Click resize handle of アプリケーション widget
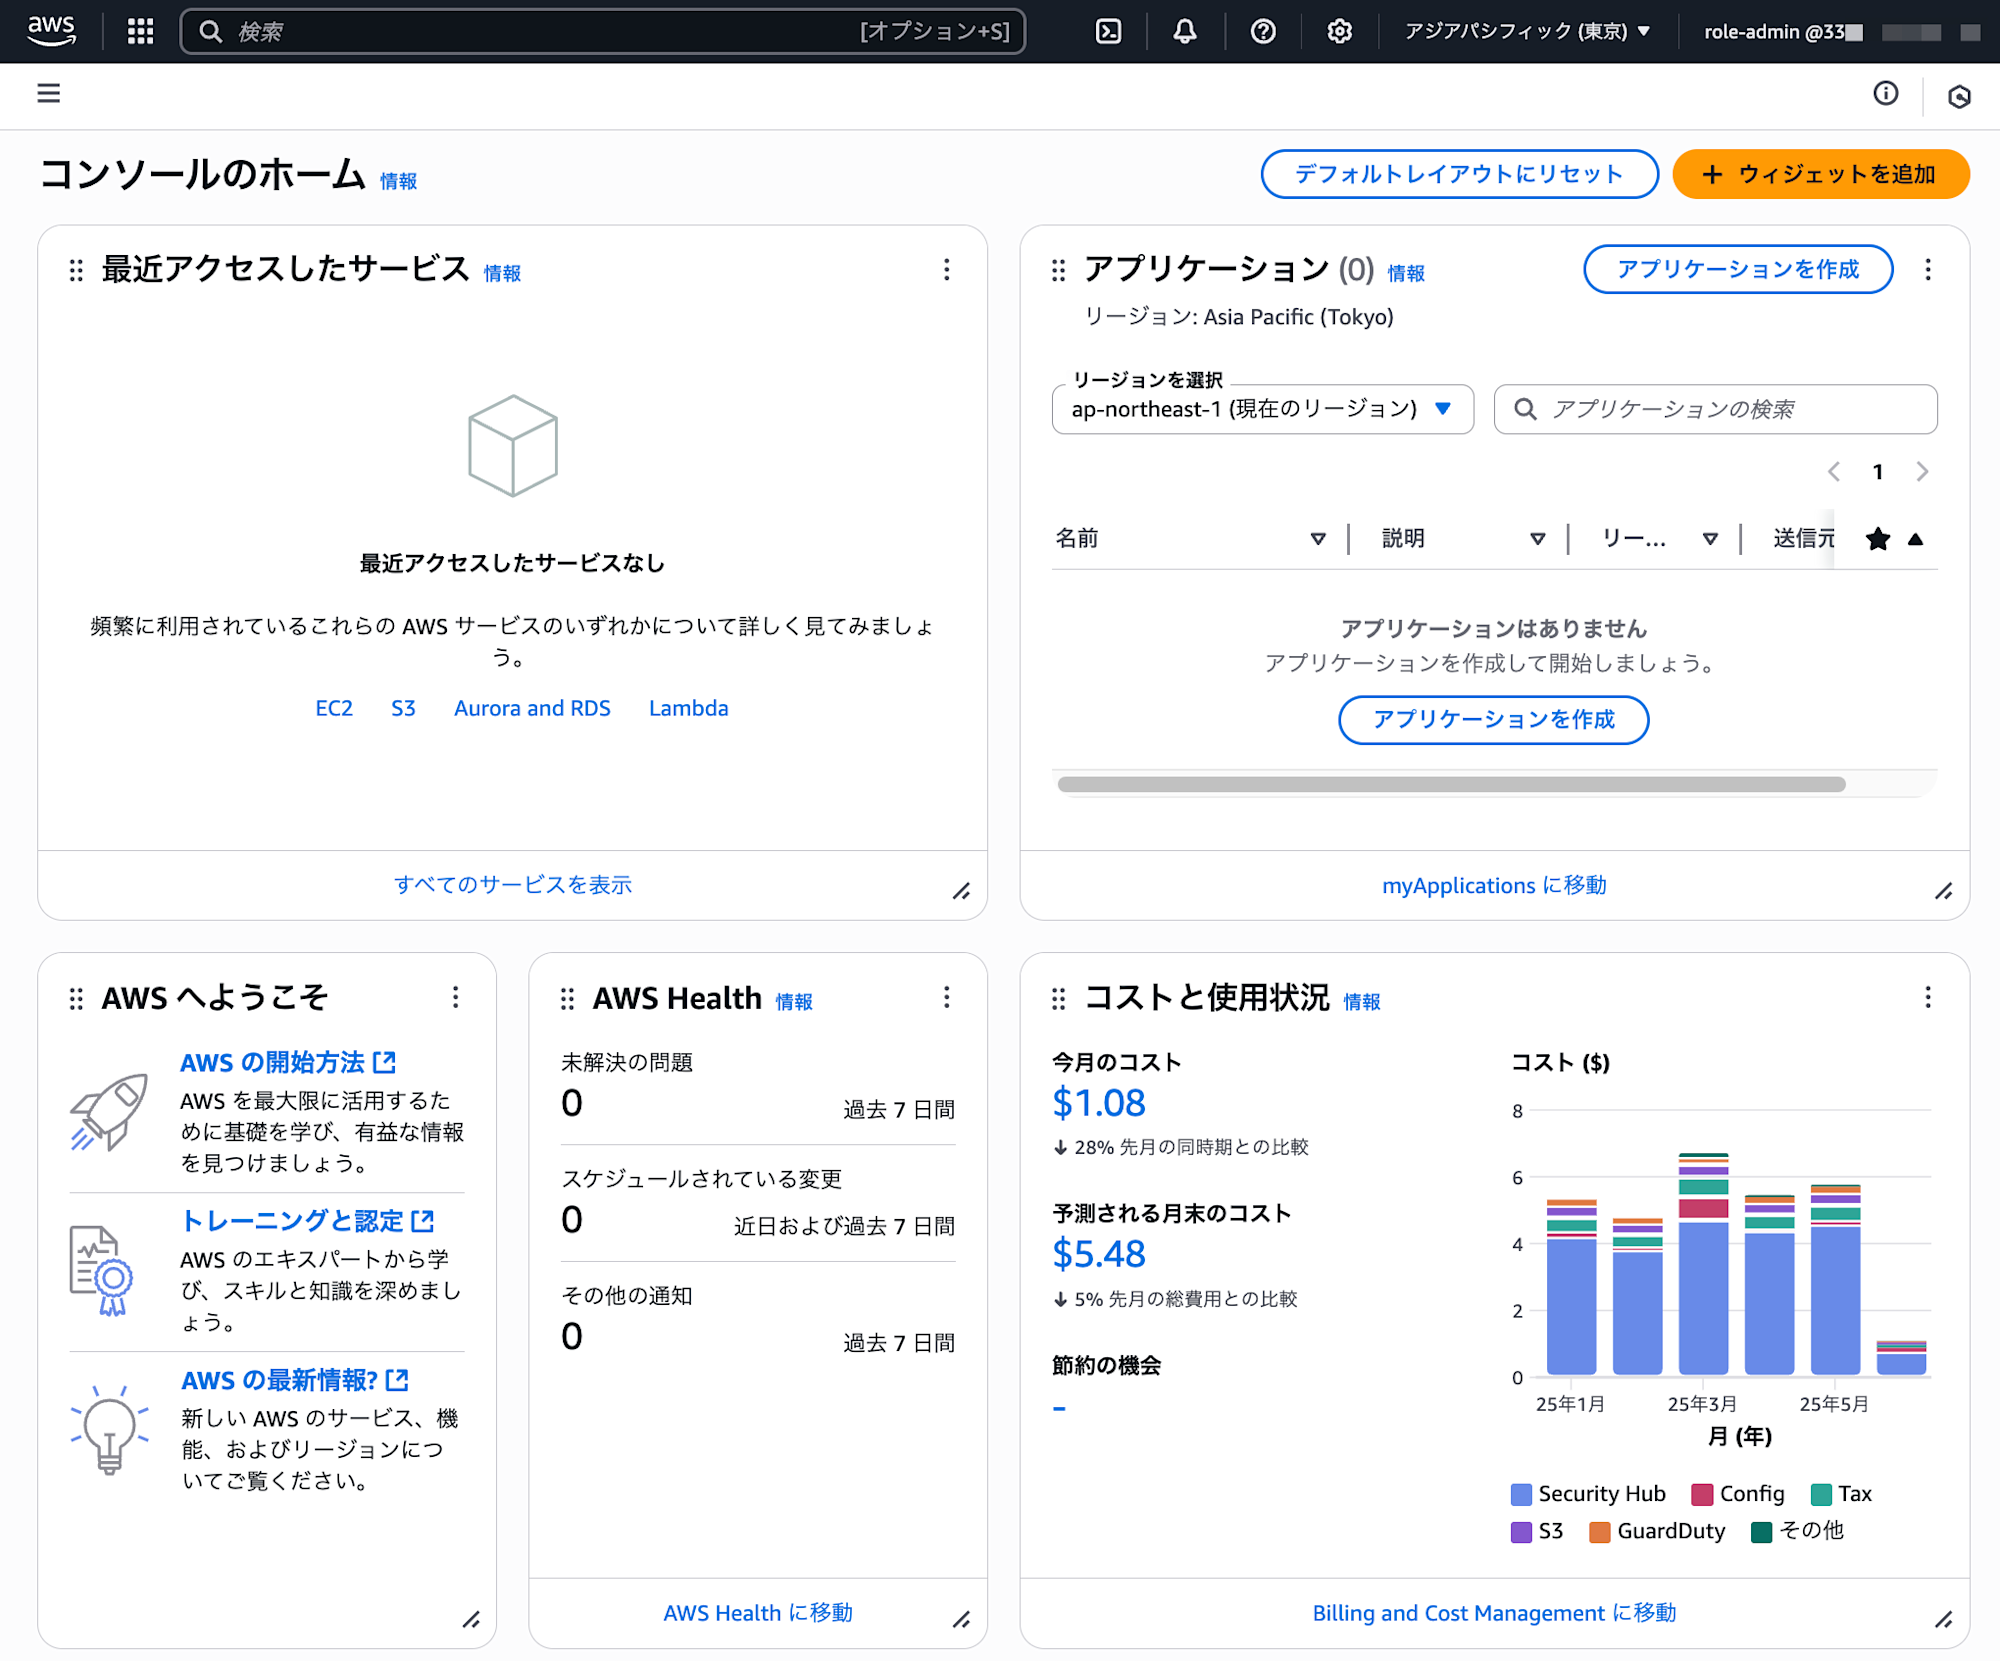2000x1661 pixels. (1943, 891)
